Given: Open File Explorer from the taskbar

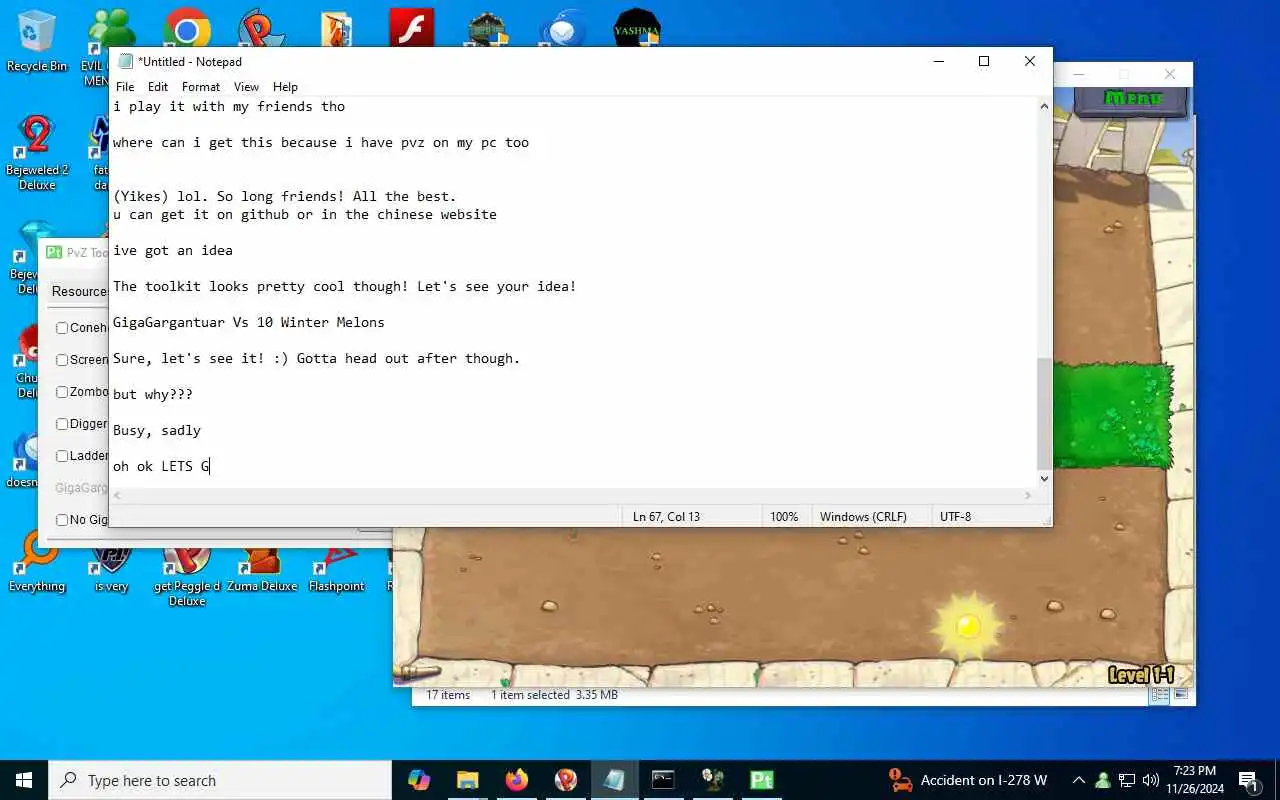Looking at the screenshot, I should pos(468,780).
